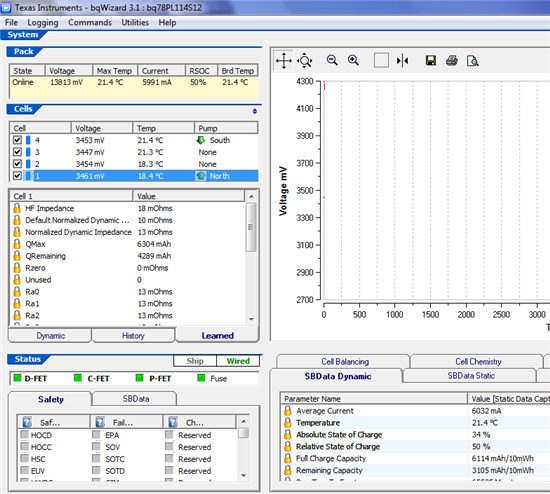Screen dimensions: 550x494
Task: Select the zoom region tool in chart toolbar
Action: pyautogui.click(x=304, y=61)
